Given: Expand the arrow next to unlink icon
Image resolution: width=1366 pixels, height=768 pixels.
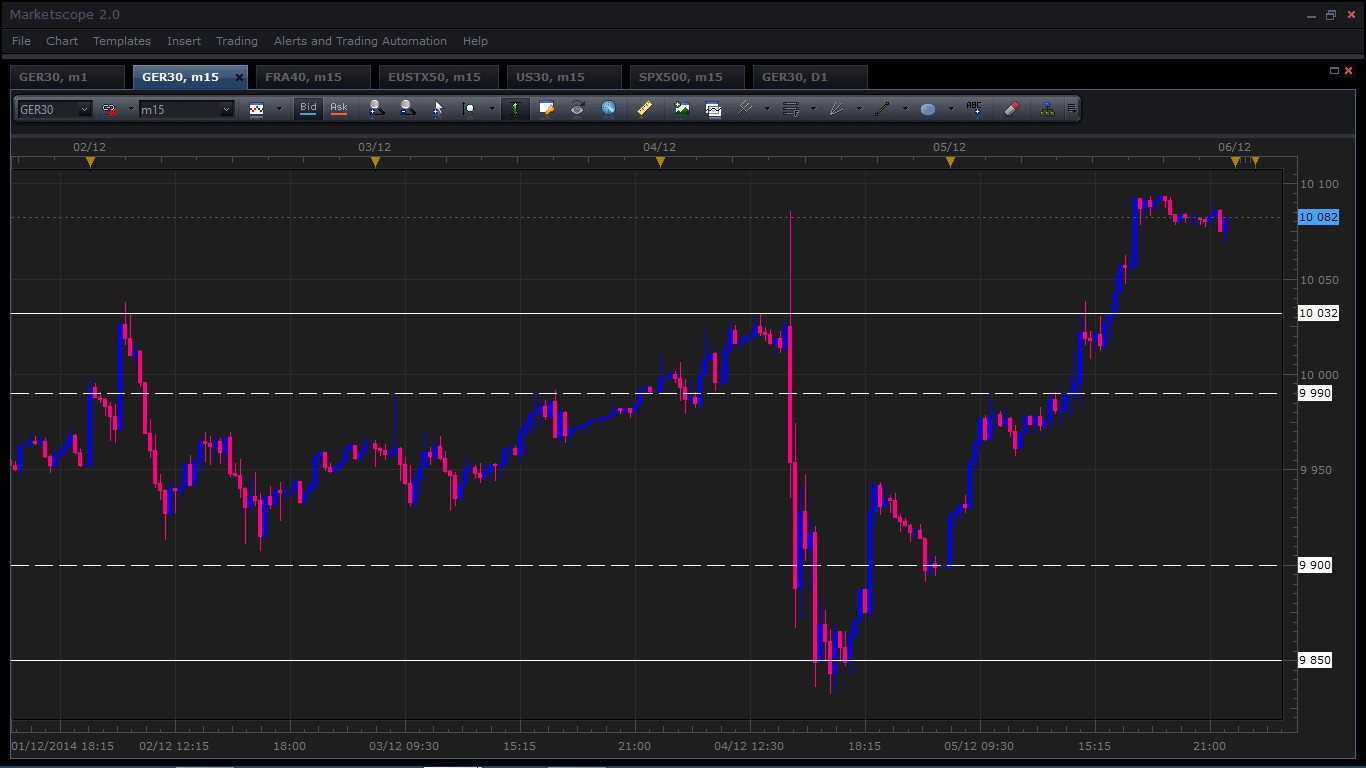Looking at the screenshot, I should [130, 109].
